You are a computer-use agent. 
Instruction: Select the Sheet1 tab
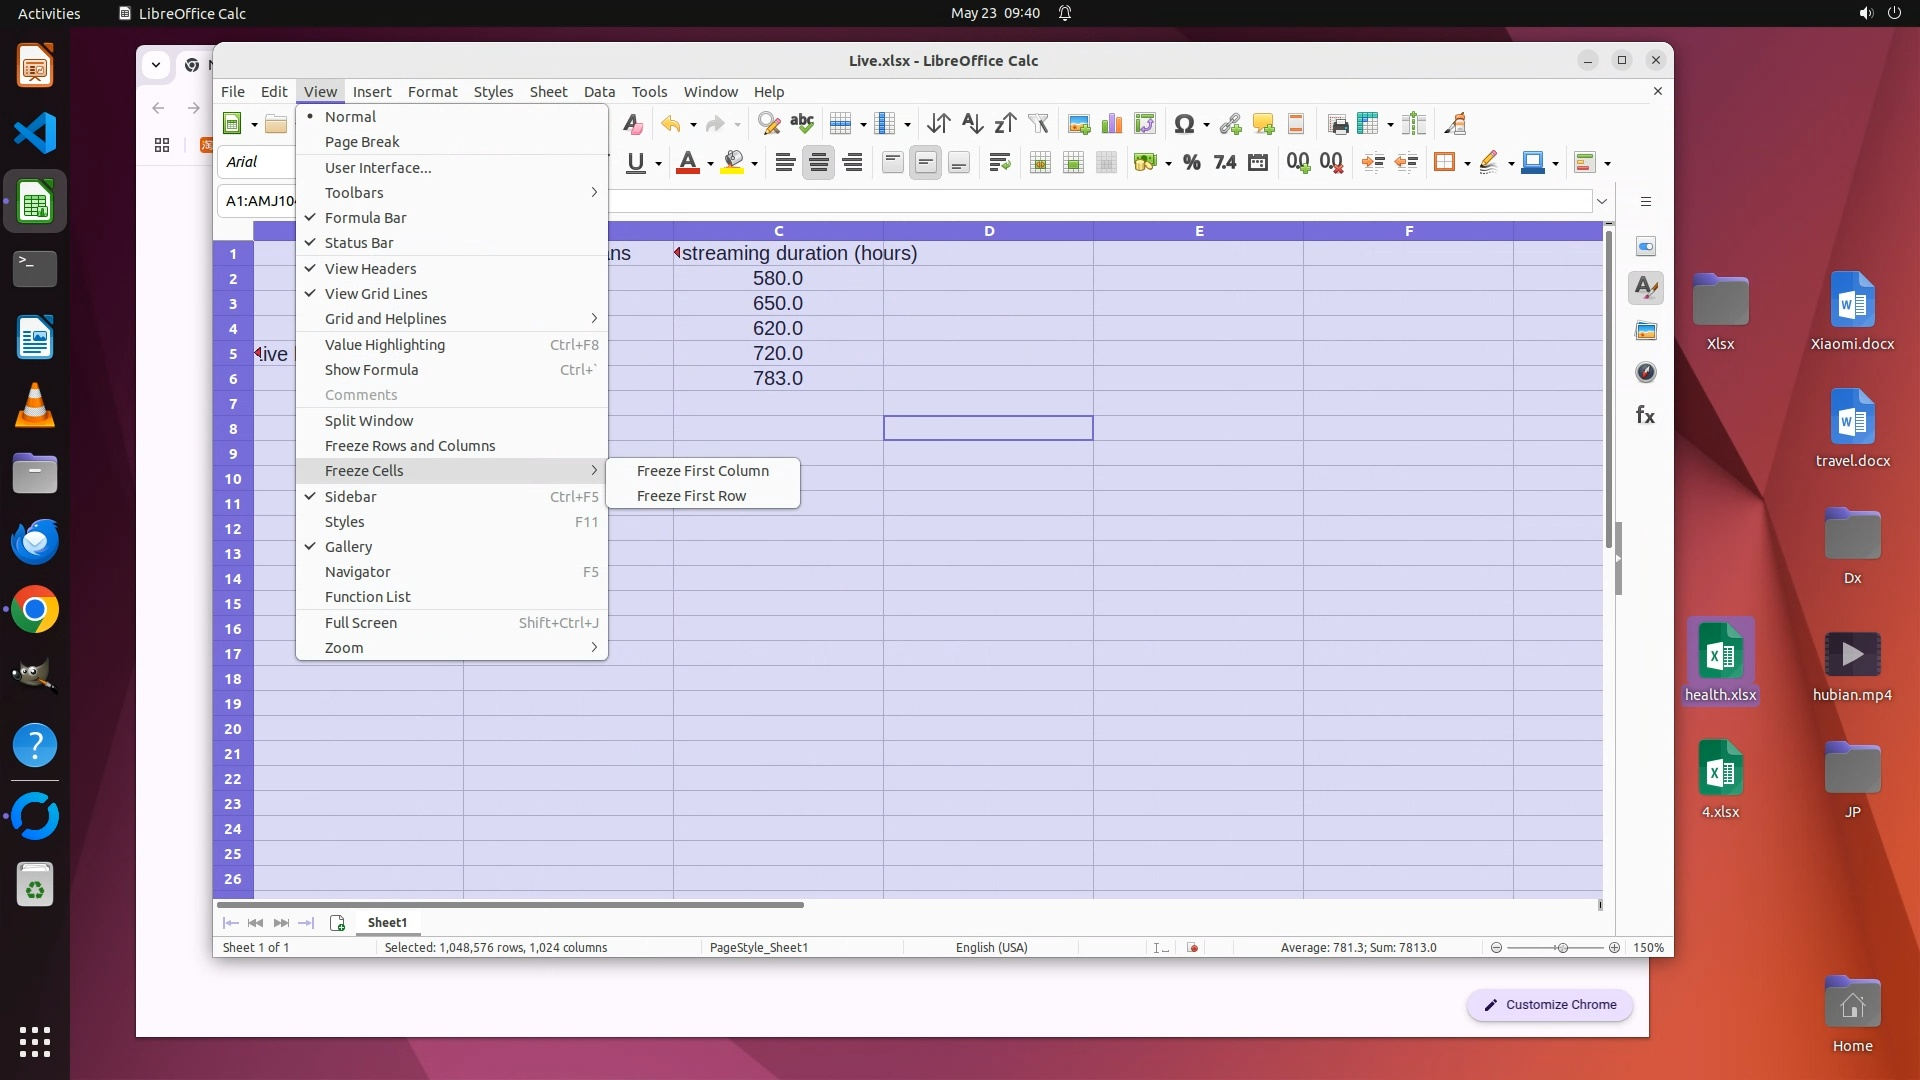(387, 923)
